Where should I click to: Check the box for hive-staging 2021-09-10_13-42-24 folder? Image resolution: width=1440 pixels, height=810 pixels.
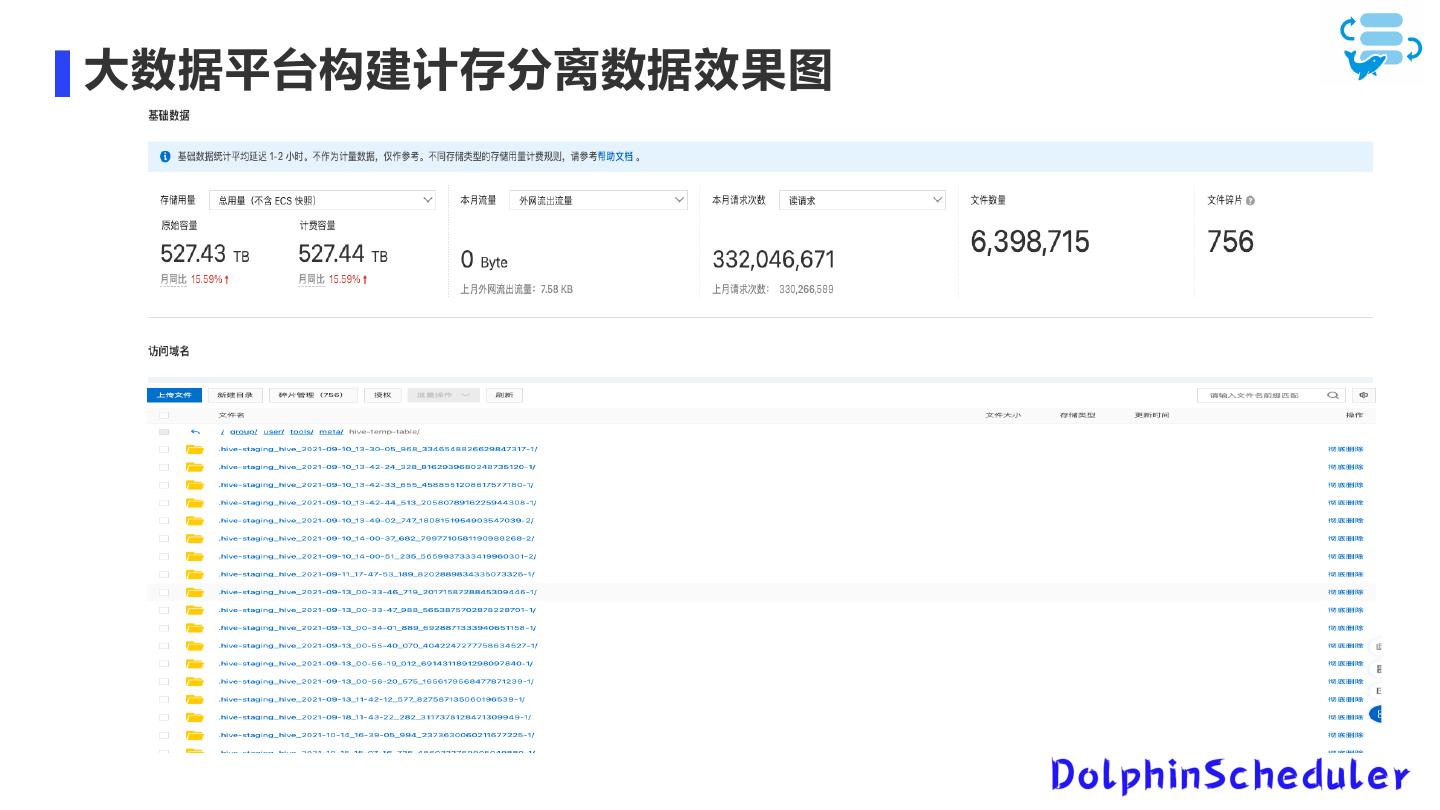tap(164, 467)
